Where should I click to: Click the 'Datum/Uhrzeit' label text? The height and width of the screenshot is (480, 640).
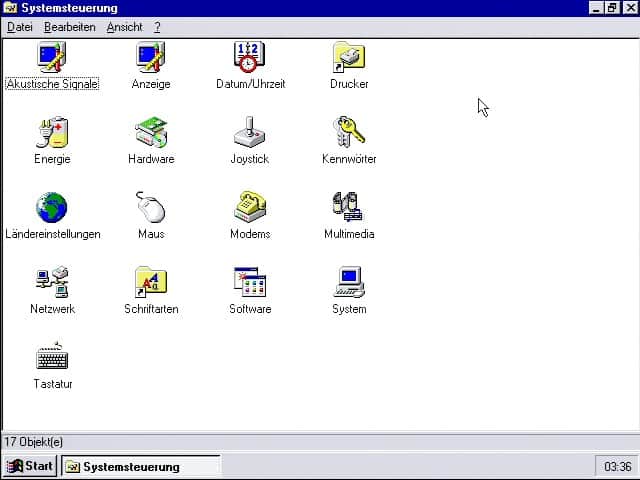(x=251, y=84)
